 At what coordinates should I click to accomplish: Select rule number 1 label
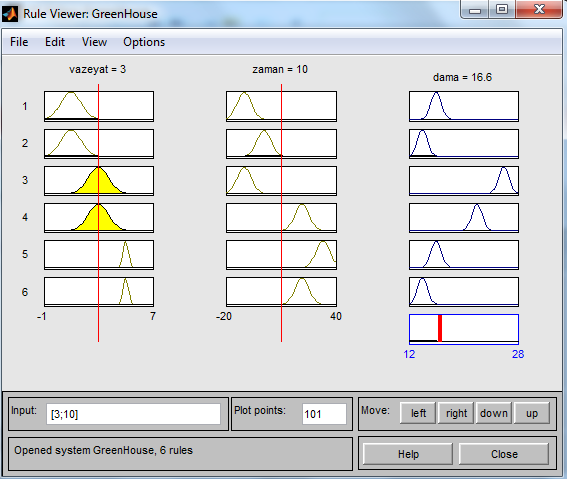click(25, 106)
